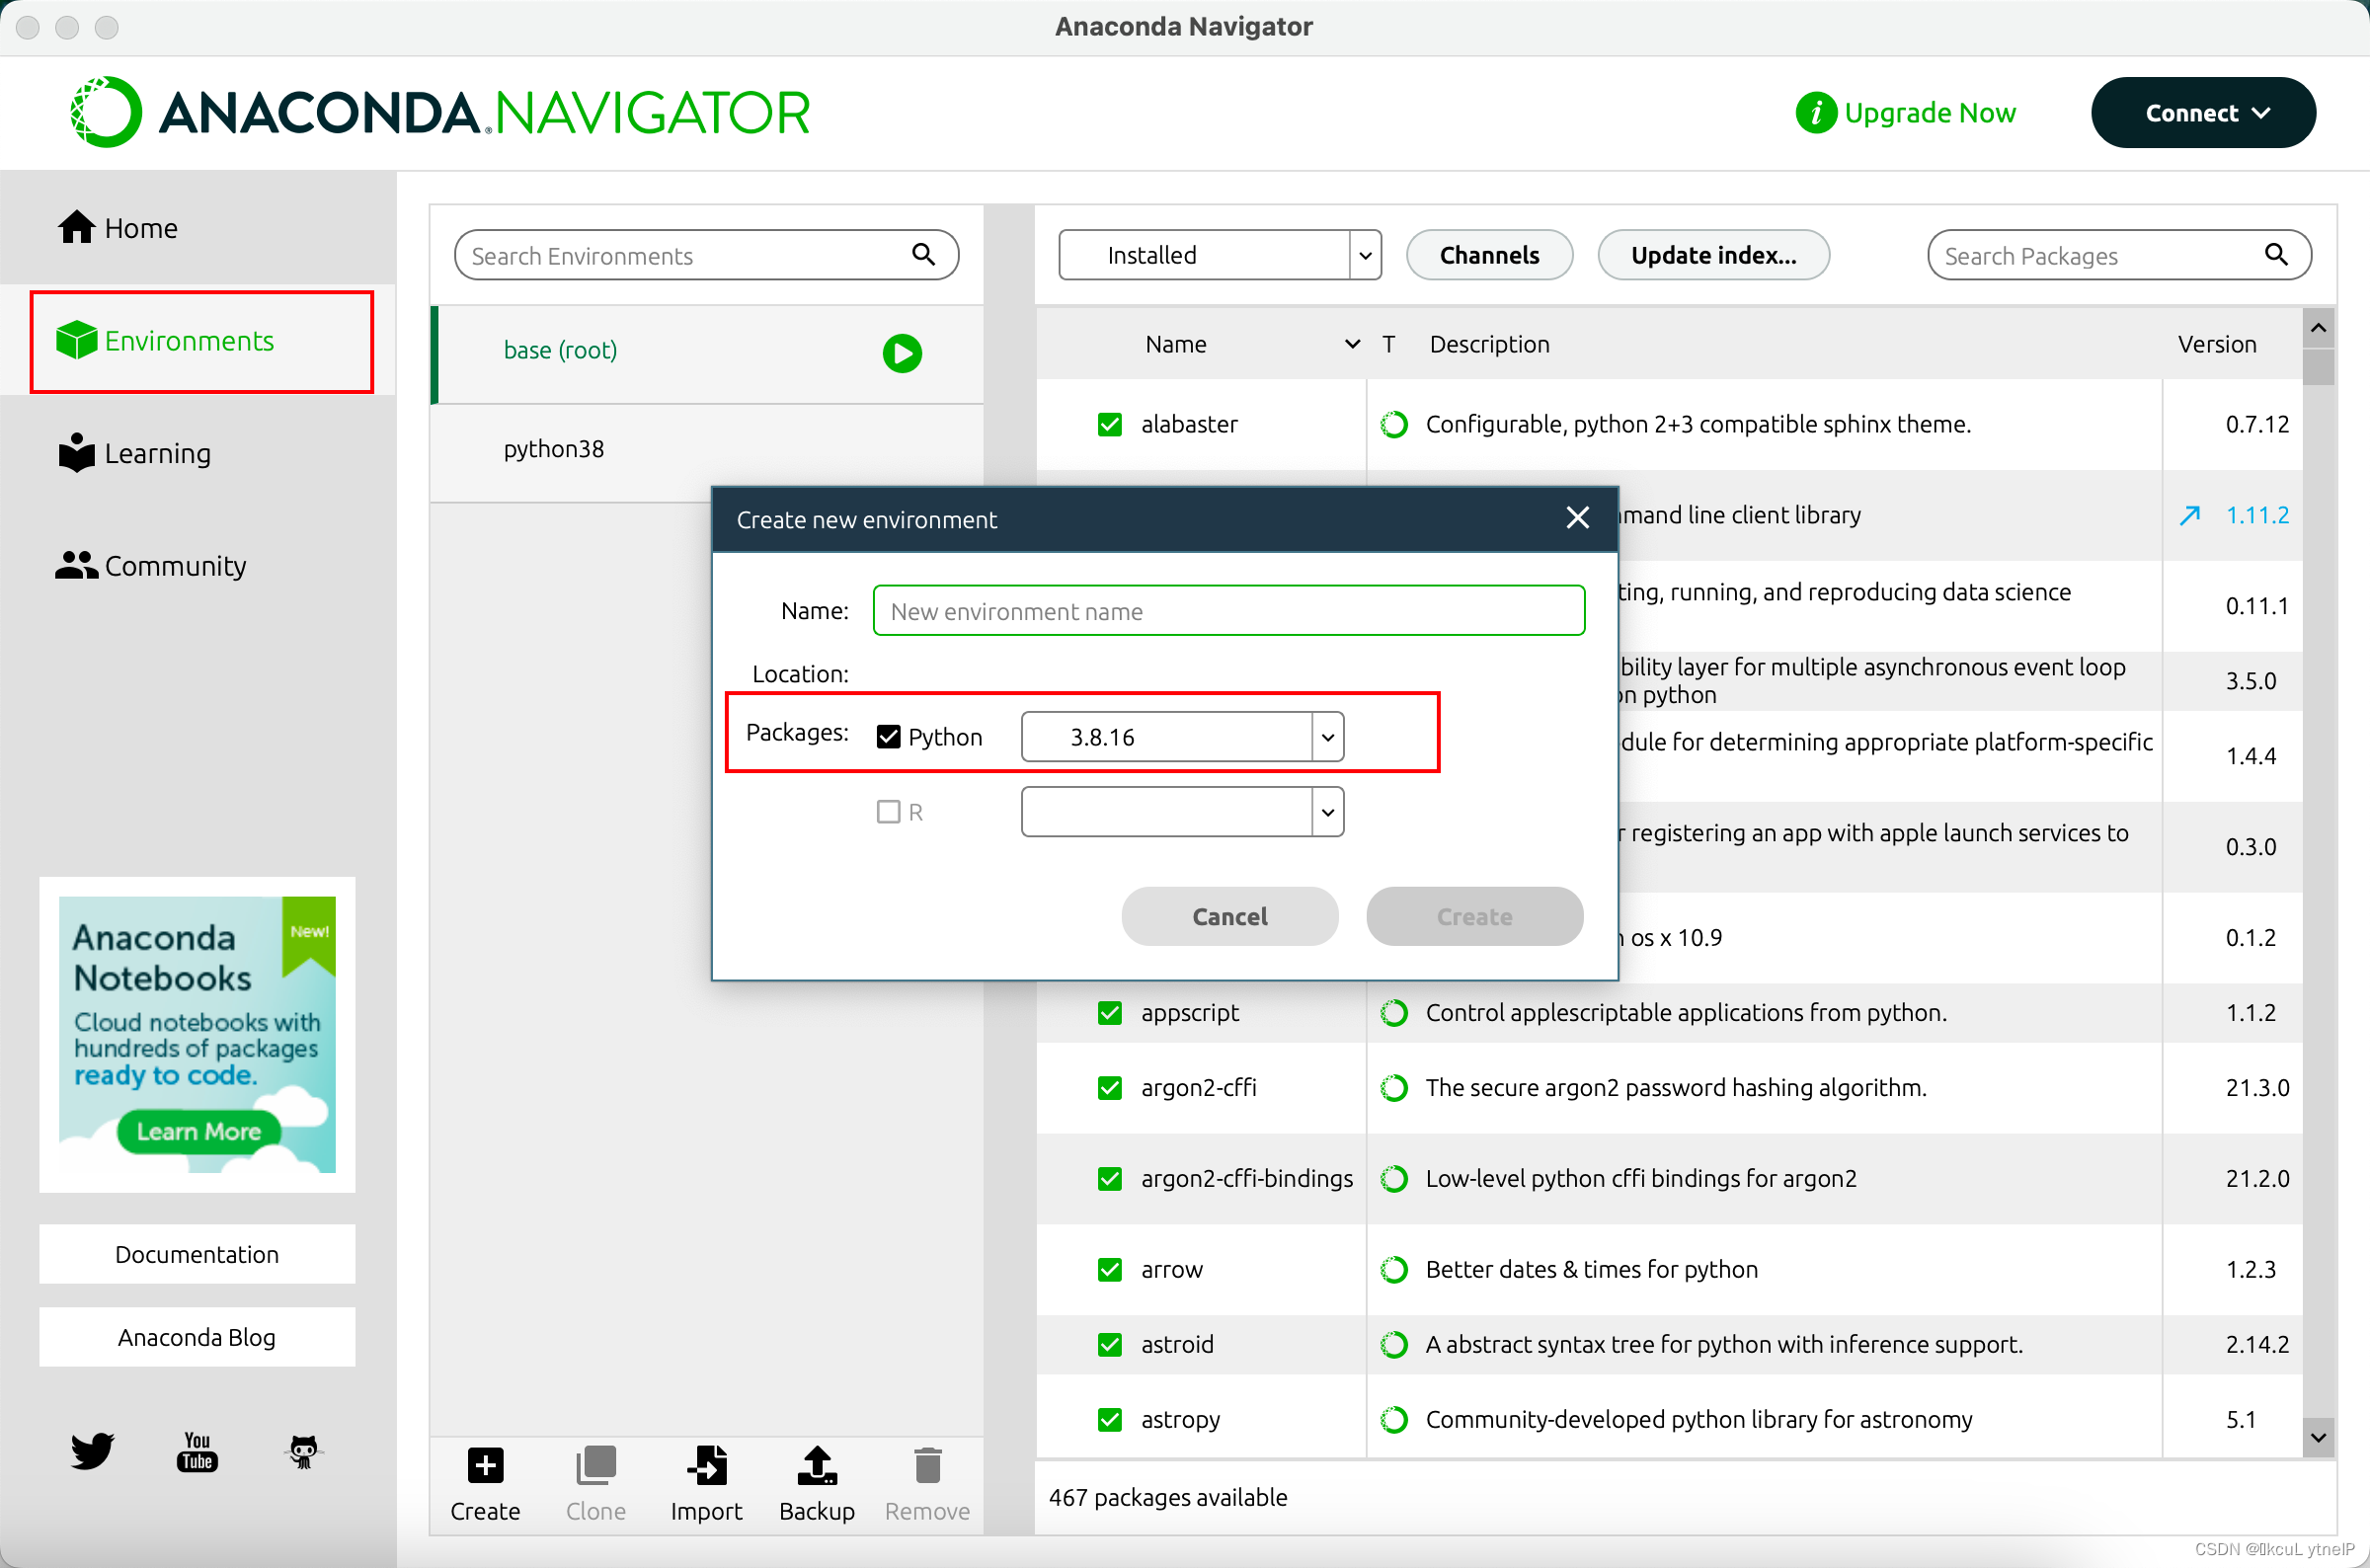
Task: Click the Clone environment icon
Action: [596, 1467]
